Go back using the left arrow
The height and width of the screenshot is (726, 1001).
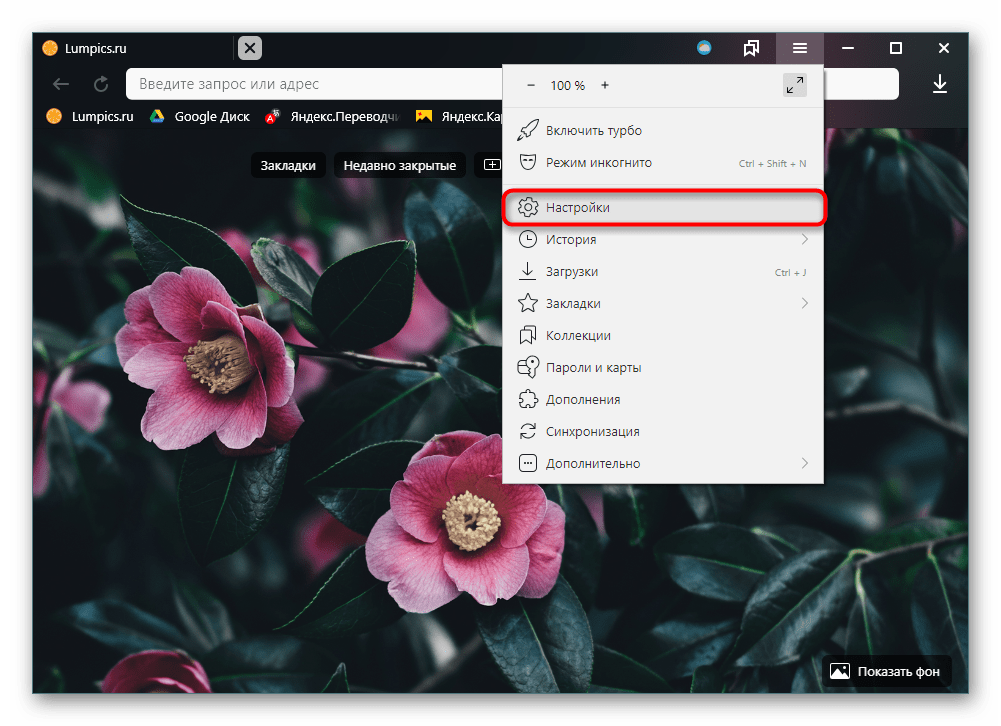[61, 85]
